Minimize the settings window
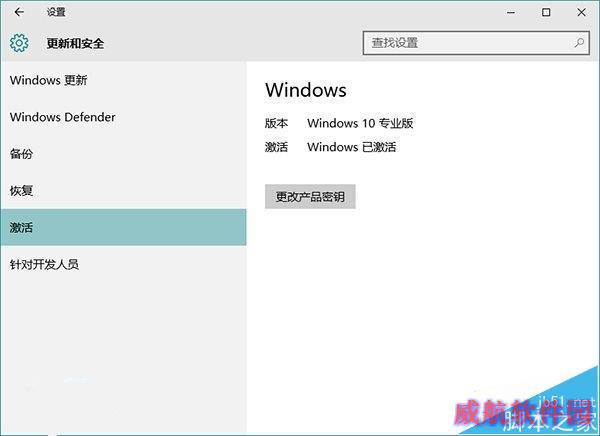 (x=511, y=12)
